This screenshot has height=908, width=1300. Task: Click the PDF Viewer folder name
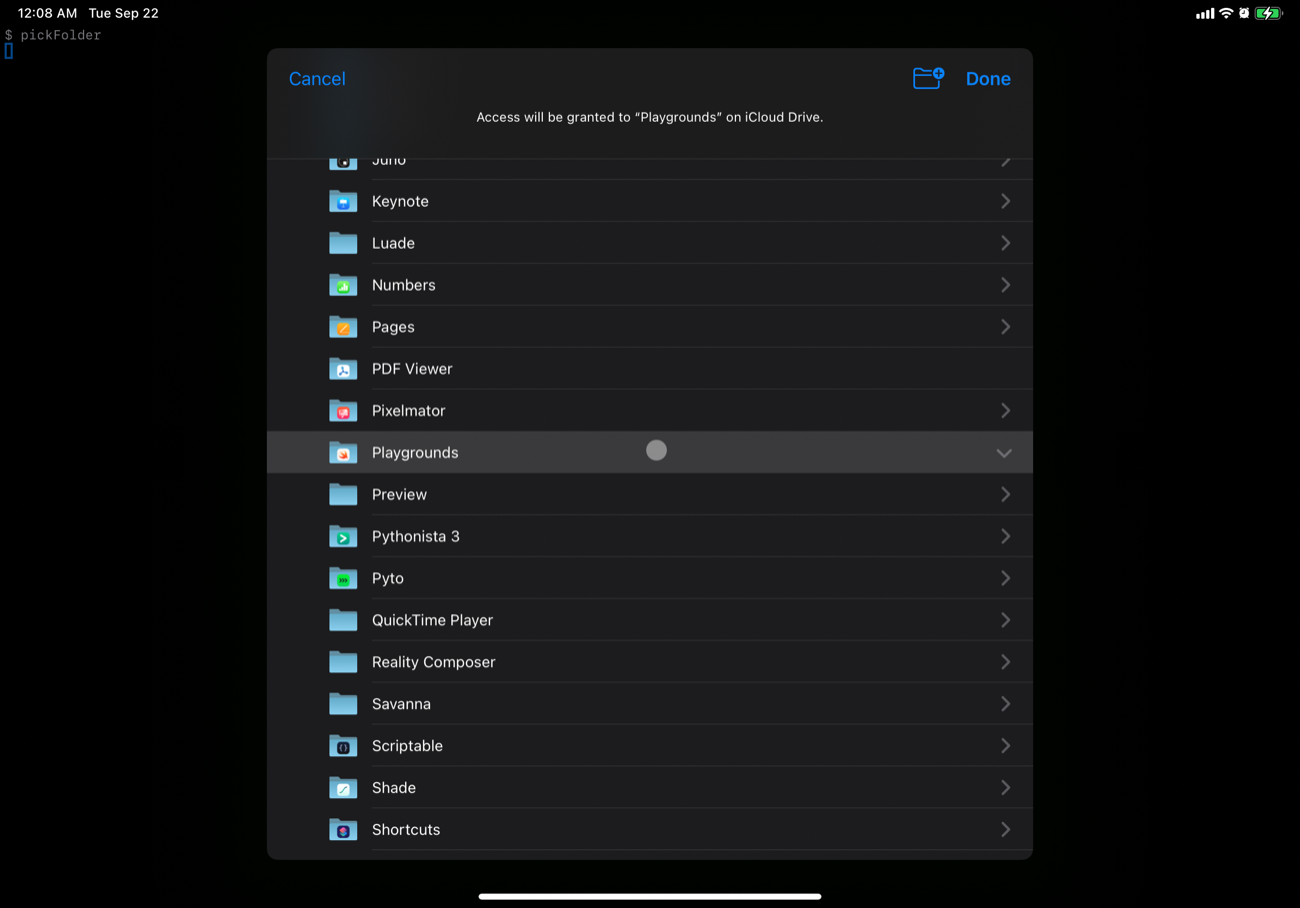click(x=412, y=369)
